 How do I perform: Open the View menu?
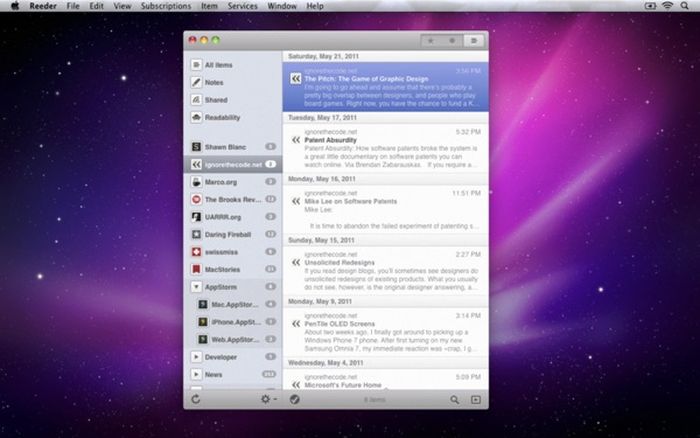[122, 6]
